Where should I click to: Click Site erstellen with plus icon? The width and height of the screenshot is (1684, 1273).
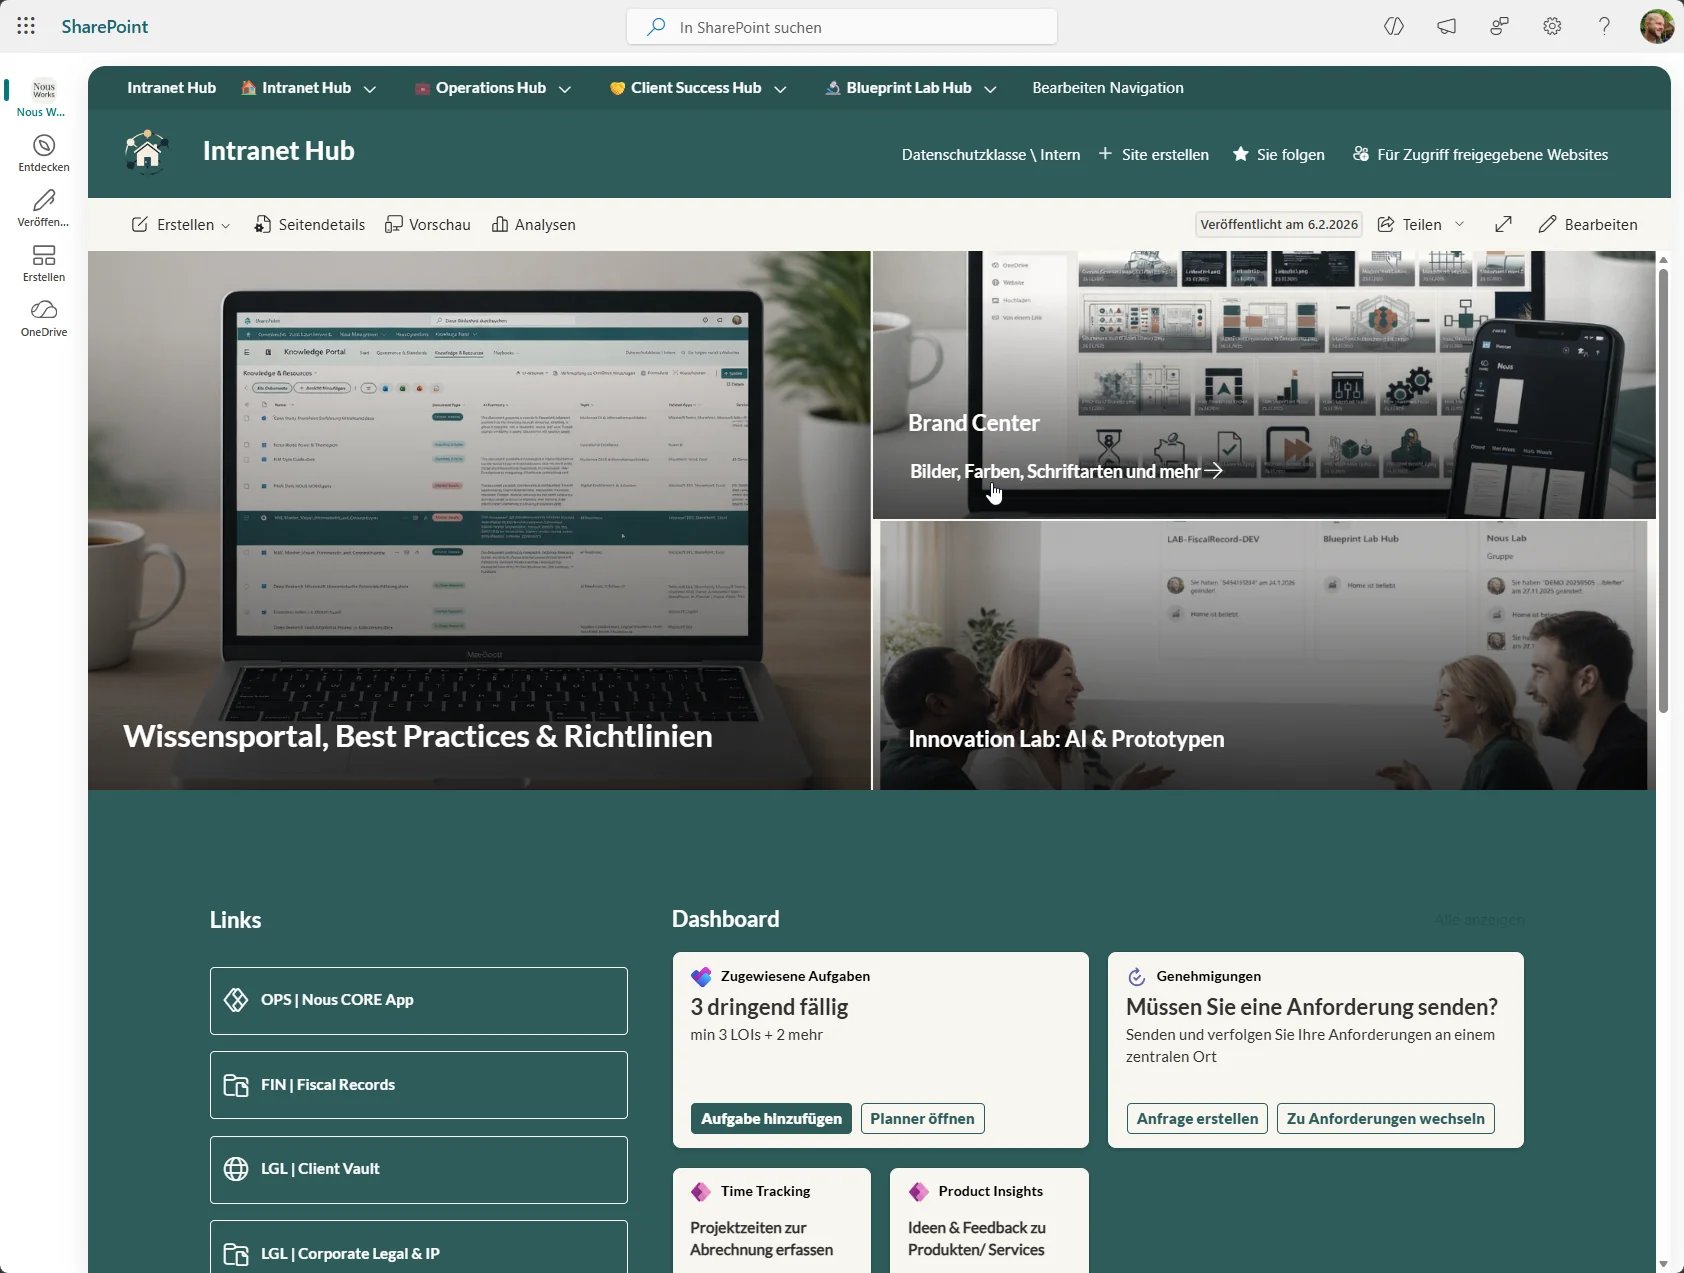(x=1154, y=154)
